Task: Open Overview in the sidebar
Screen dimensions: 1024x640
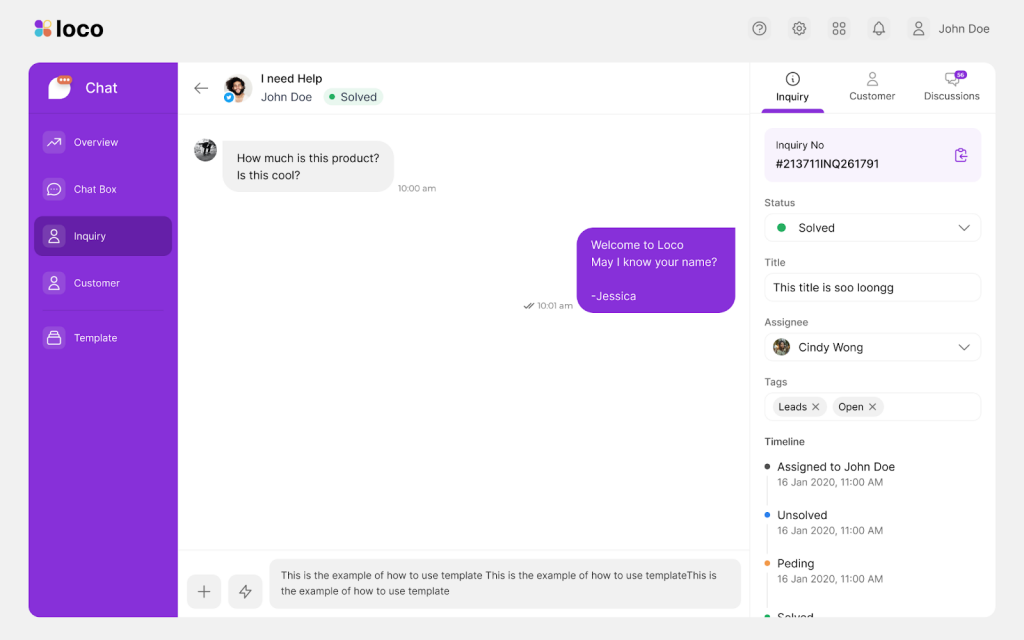Action: (x=95, y=142)
